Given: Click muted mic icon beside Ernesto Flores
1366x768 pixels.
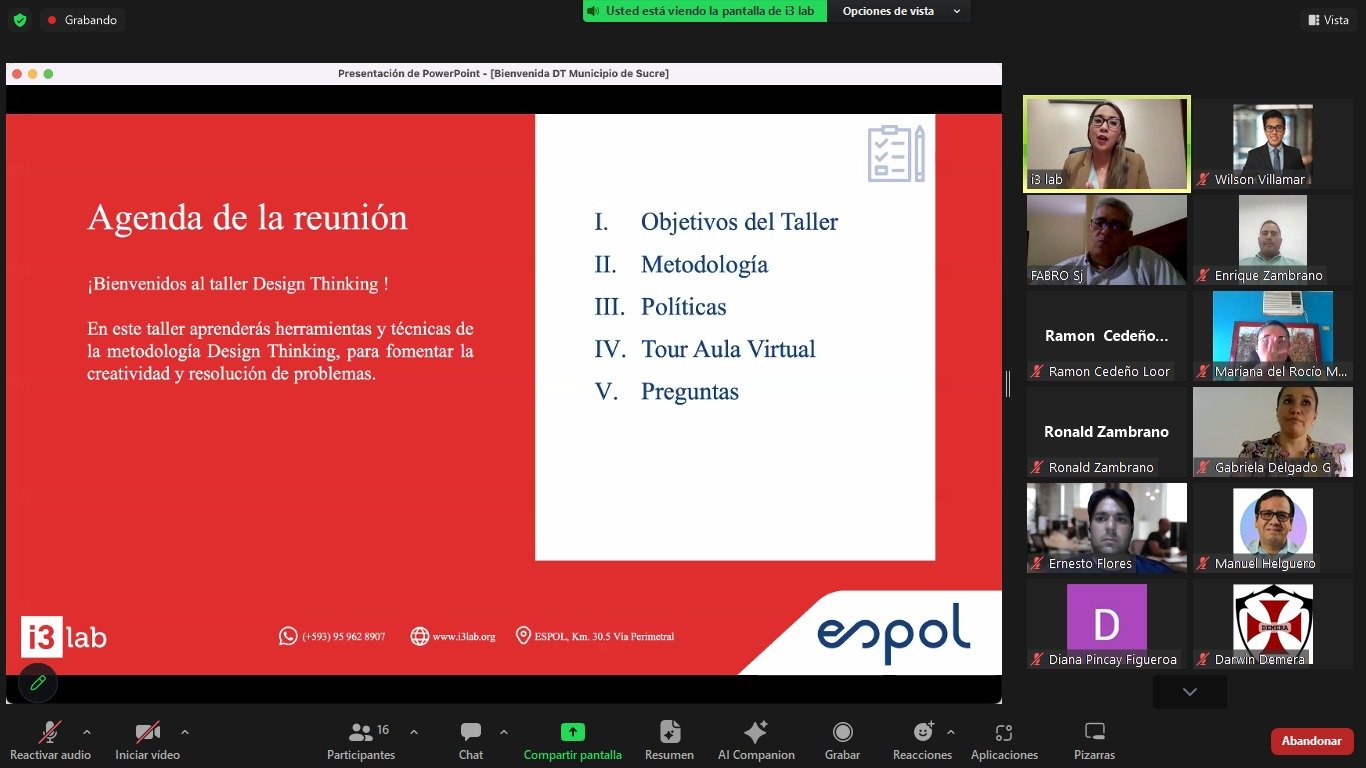Looking at the screenshot, I should pos(1039,564).
